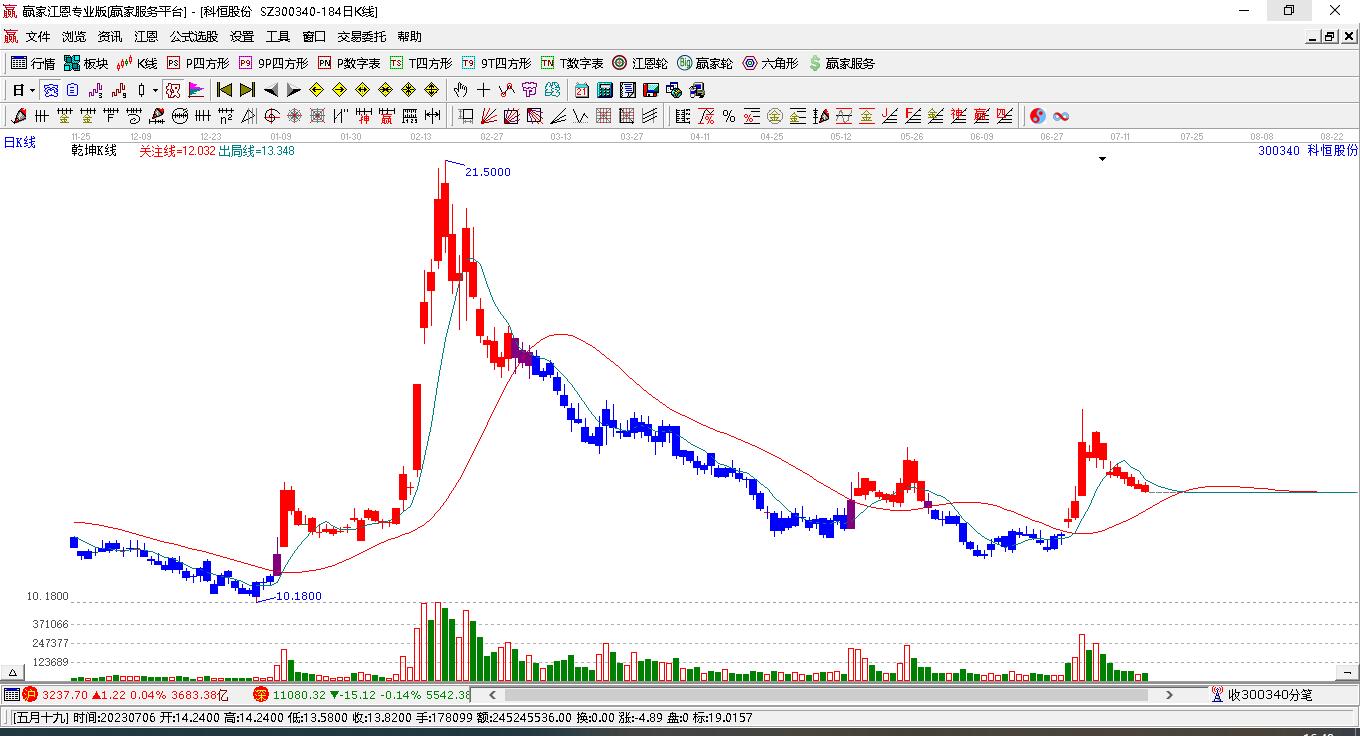
Task: Select the Gann fan lines tool
Action: pyautogui.click(x=489, y=116)
